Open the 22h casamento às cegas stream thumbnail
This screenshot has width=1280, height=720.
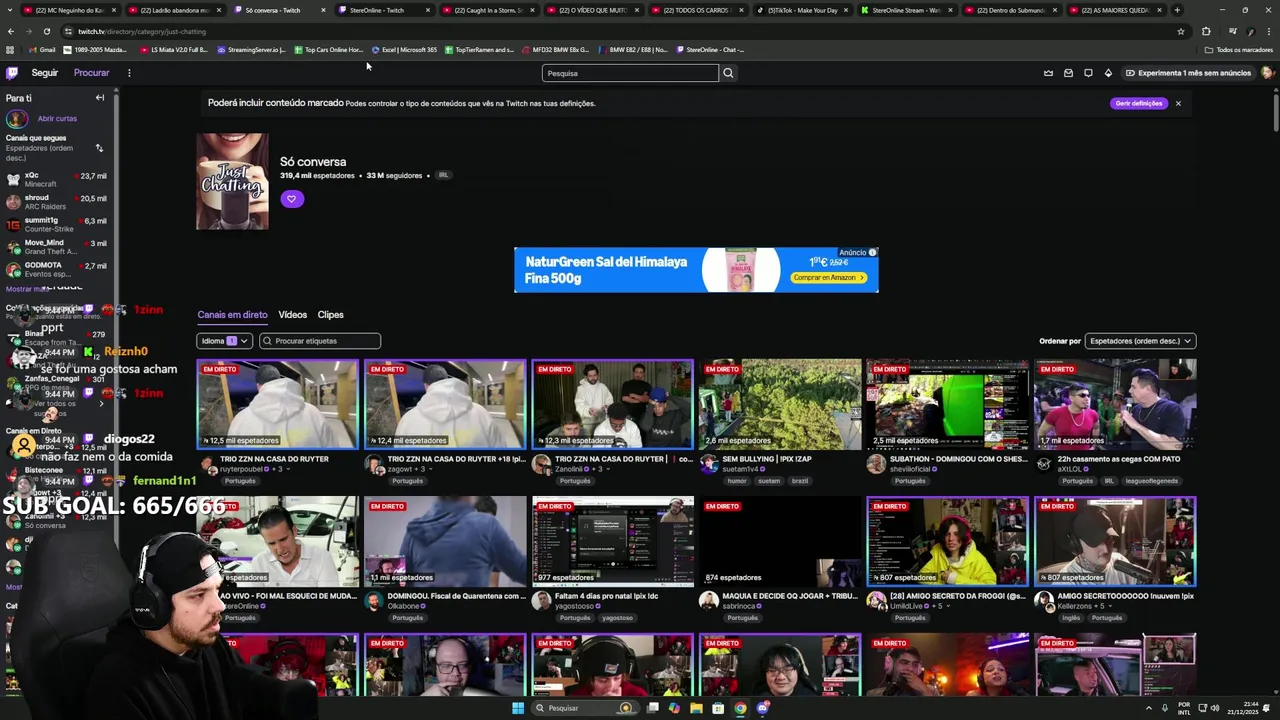tap(1115, 405)
